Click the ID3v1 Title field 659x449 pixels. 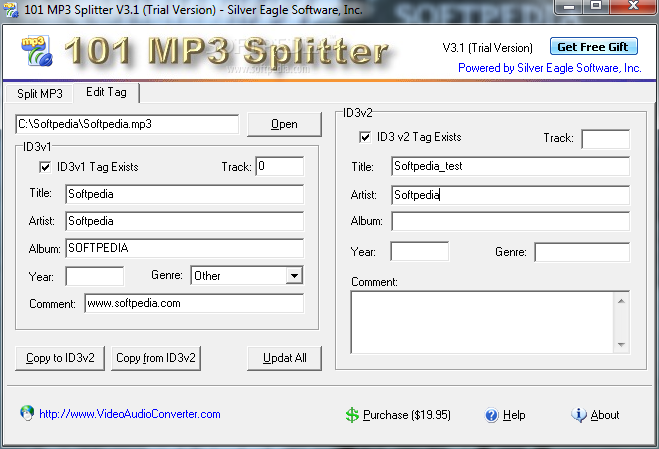point(184,194)
